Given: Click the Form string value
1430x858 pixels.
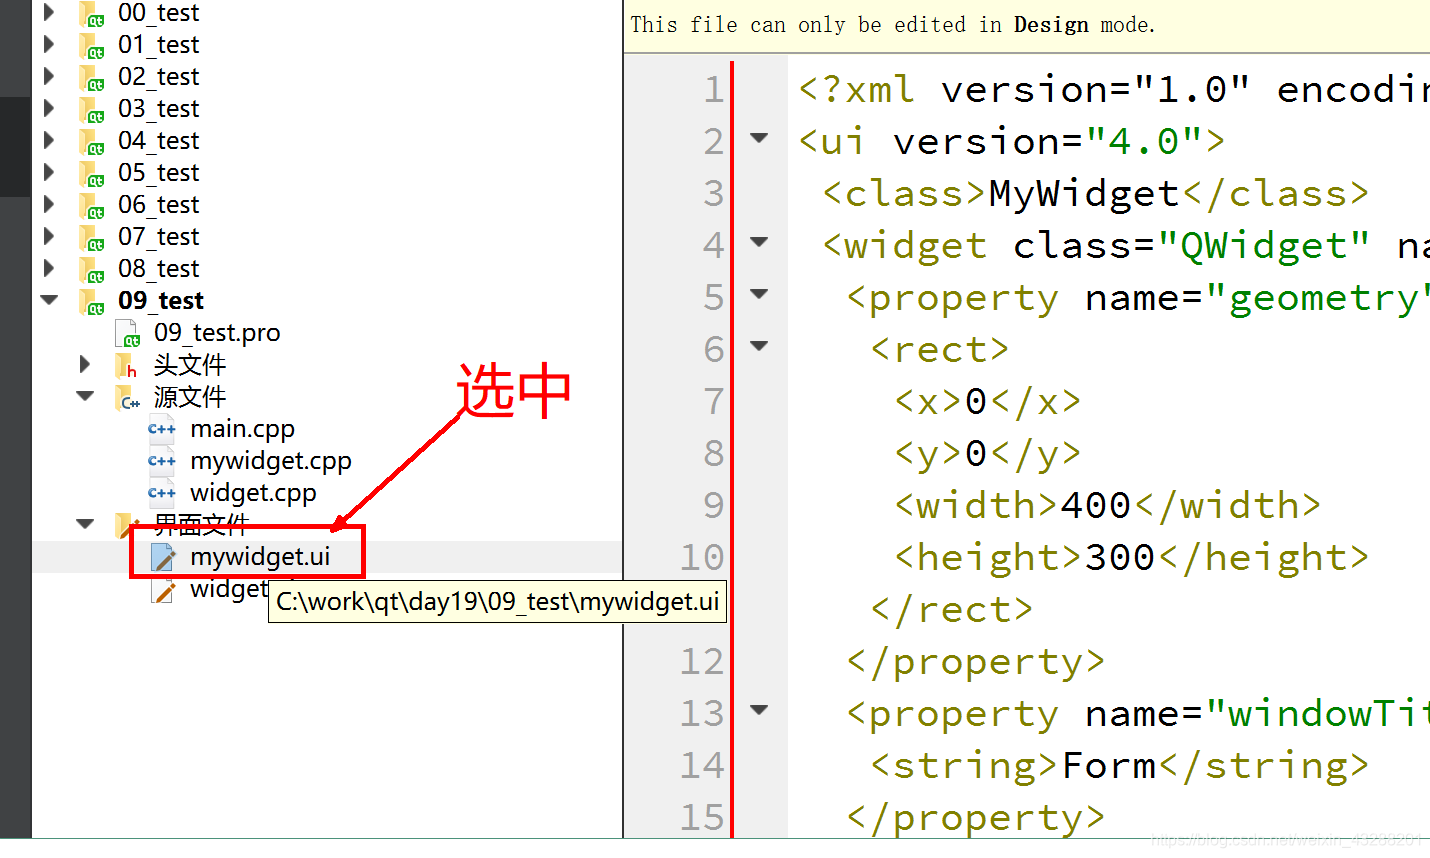Looking at the screenshot, I should point(1108,765).
